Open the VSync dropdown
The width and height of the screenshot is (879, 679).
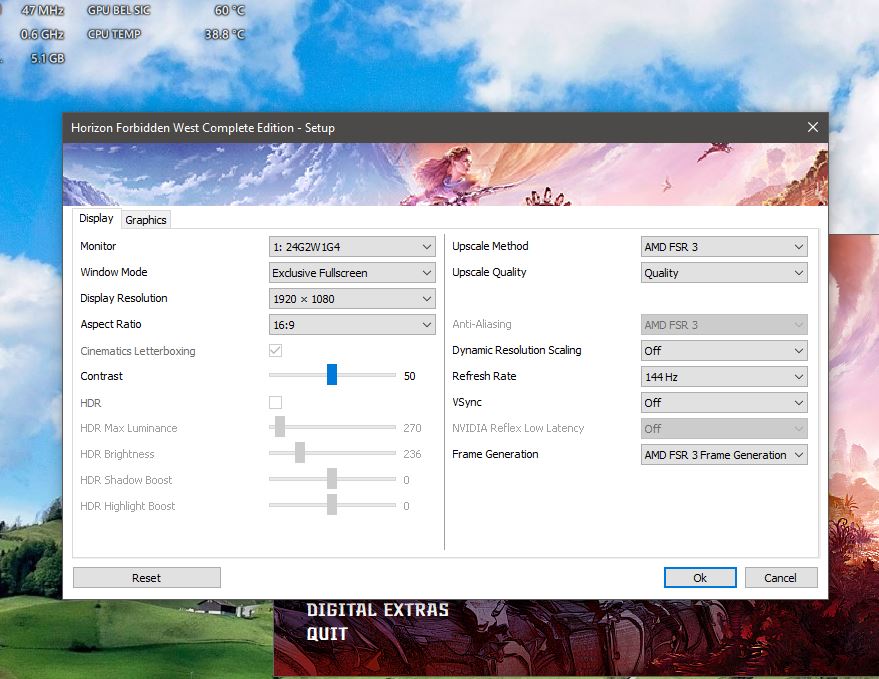[724, 403]
